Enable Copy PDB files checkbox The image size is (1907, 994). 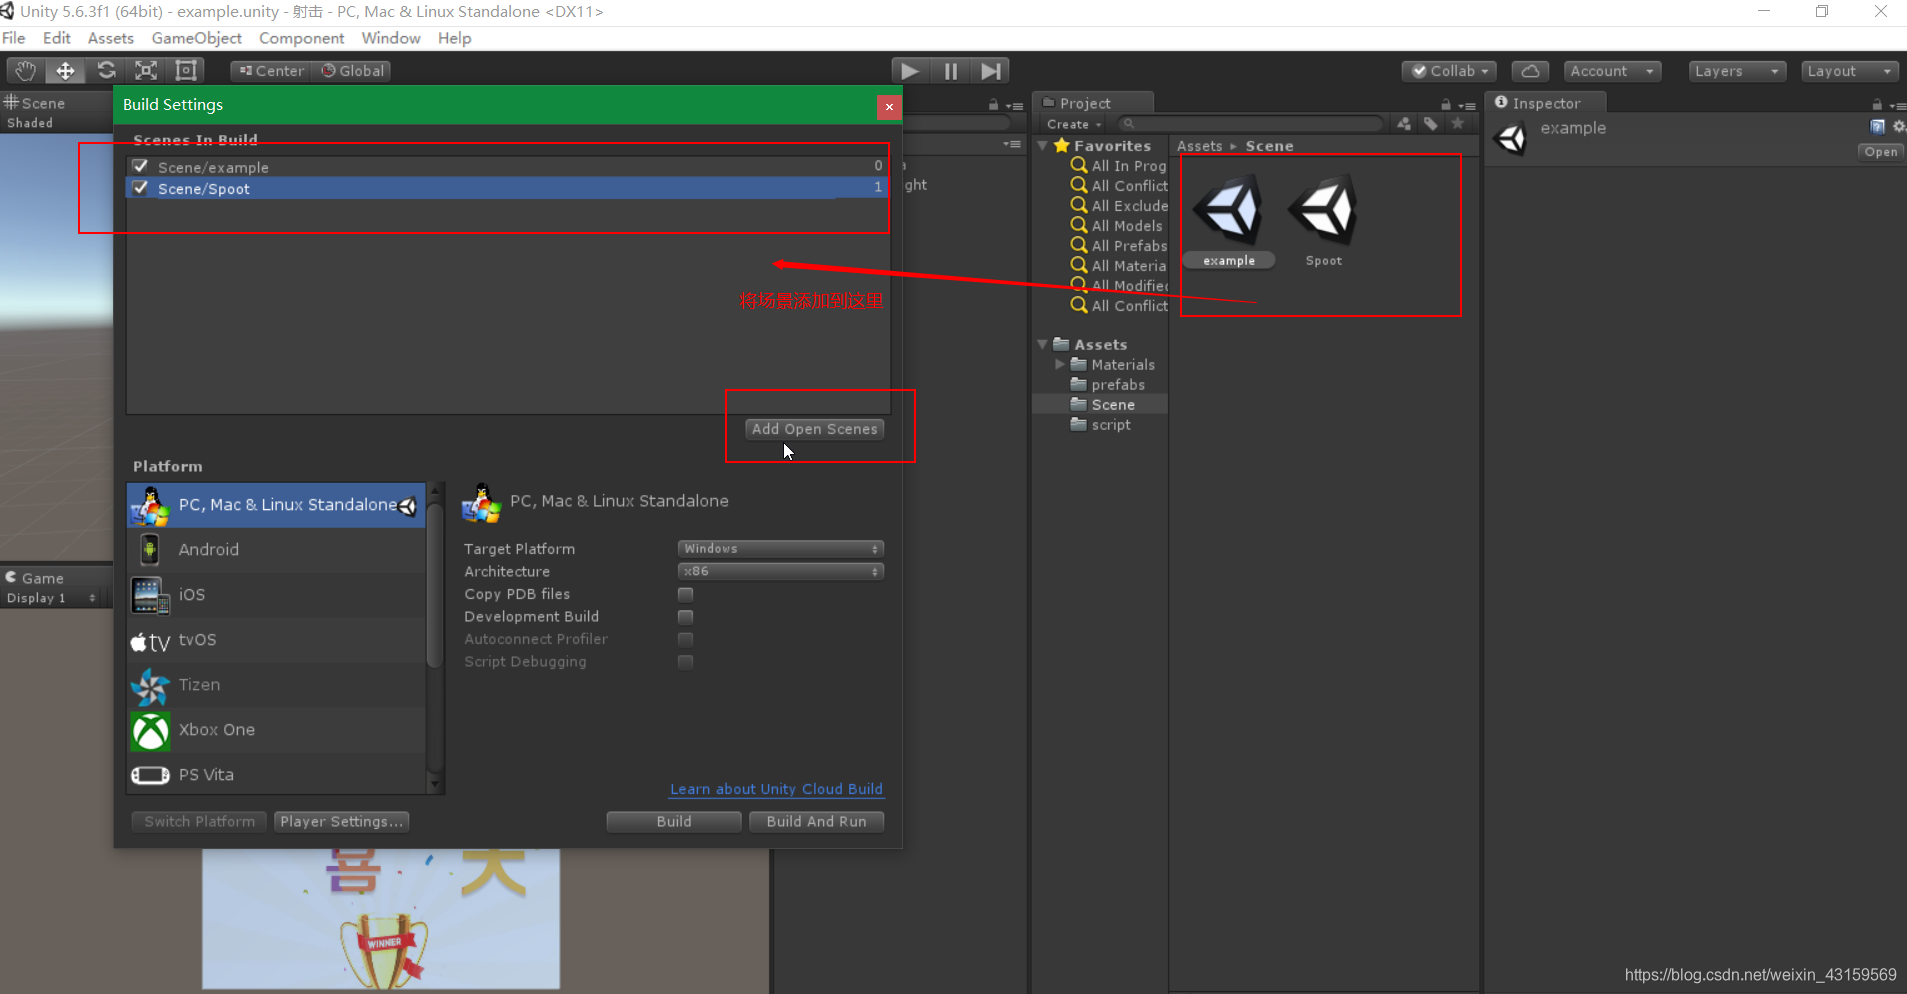click(x=686, y=594)
